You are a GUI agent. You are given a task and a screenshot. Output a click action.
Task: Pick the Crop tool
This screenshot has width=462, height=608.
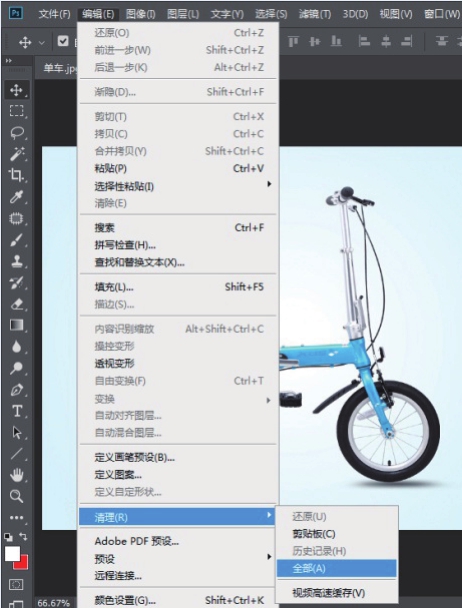coord(16,175)
